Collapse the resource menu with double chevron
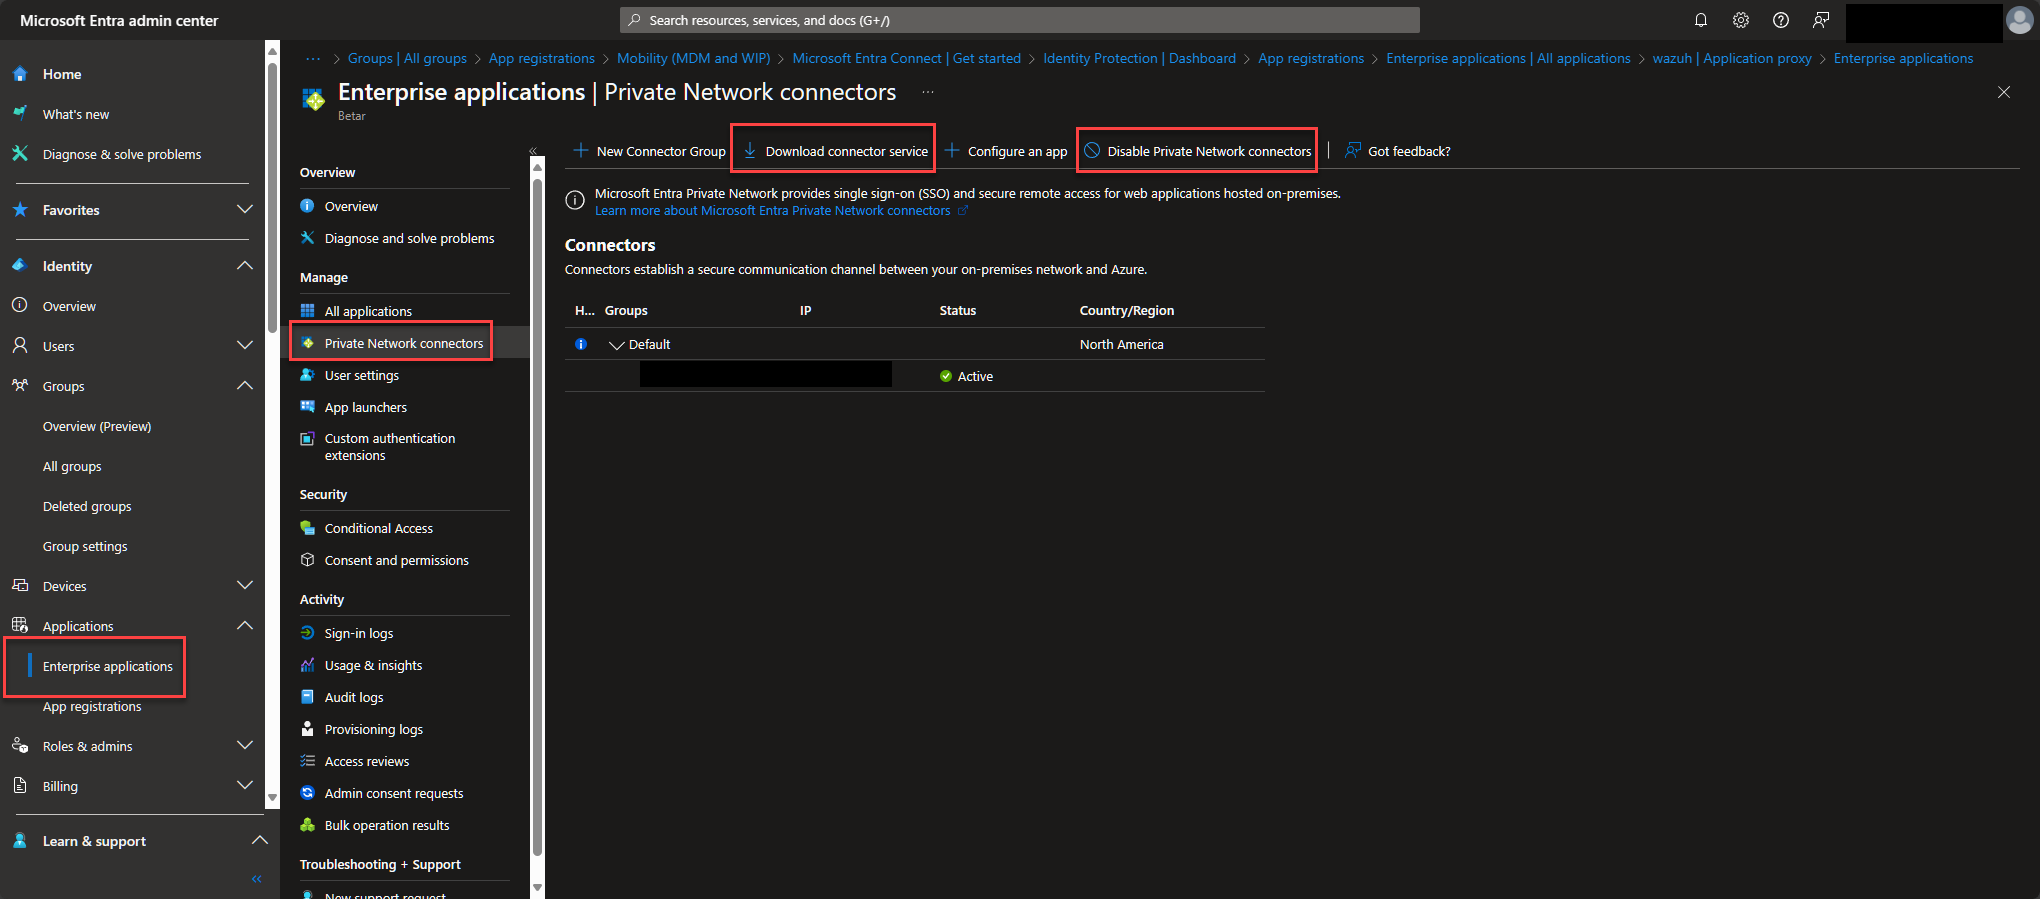The width and height of the screenshot is (2040, 899). [533, 151]
